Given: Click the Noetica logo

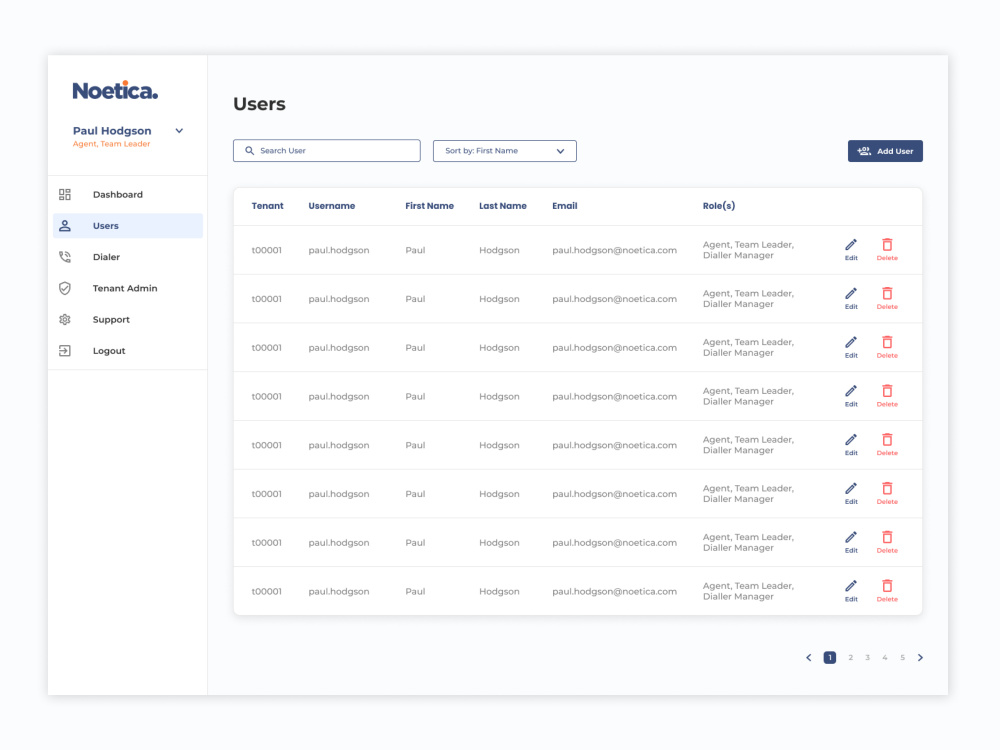Looking at the screenshot, I should (x=115, y=91).
